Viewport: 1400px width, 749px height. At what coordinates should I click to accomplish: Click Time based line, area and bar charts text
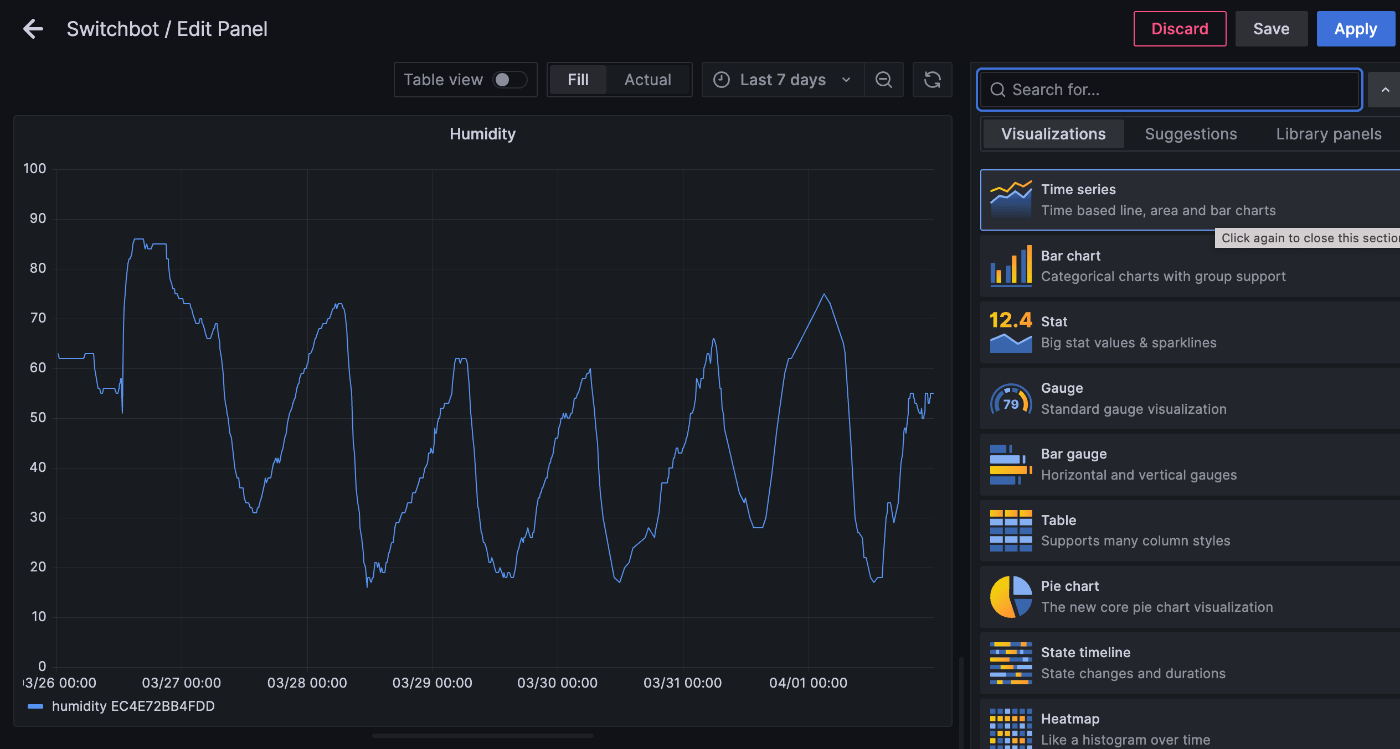(x=1158, y=210)
